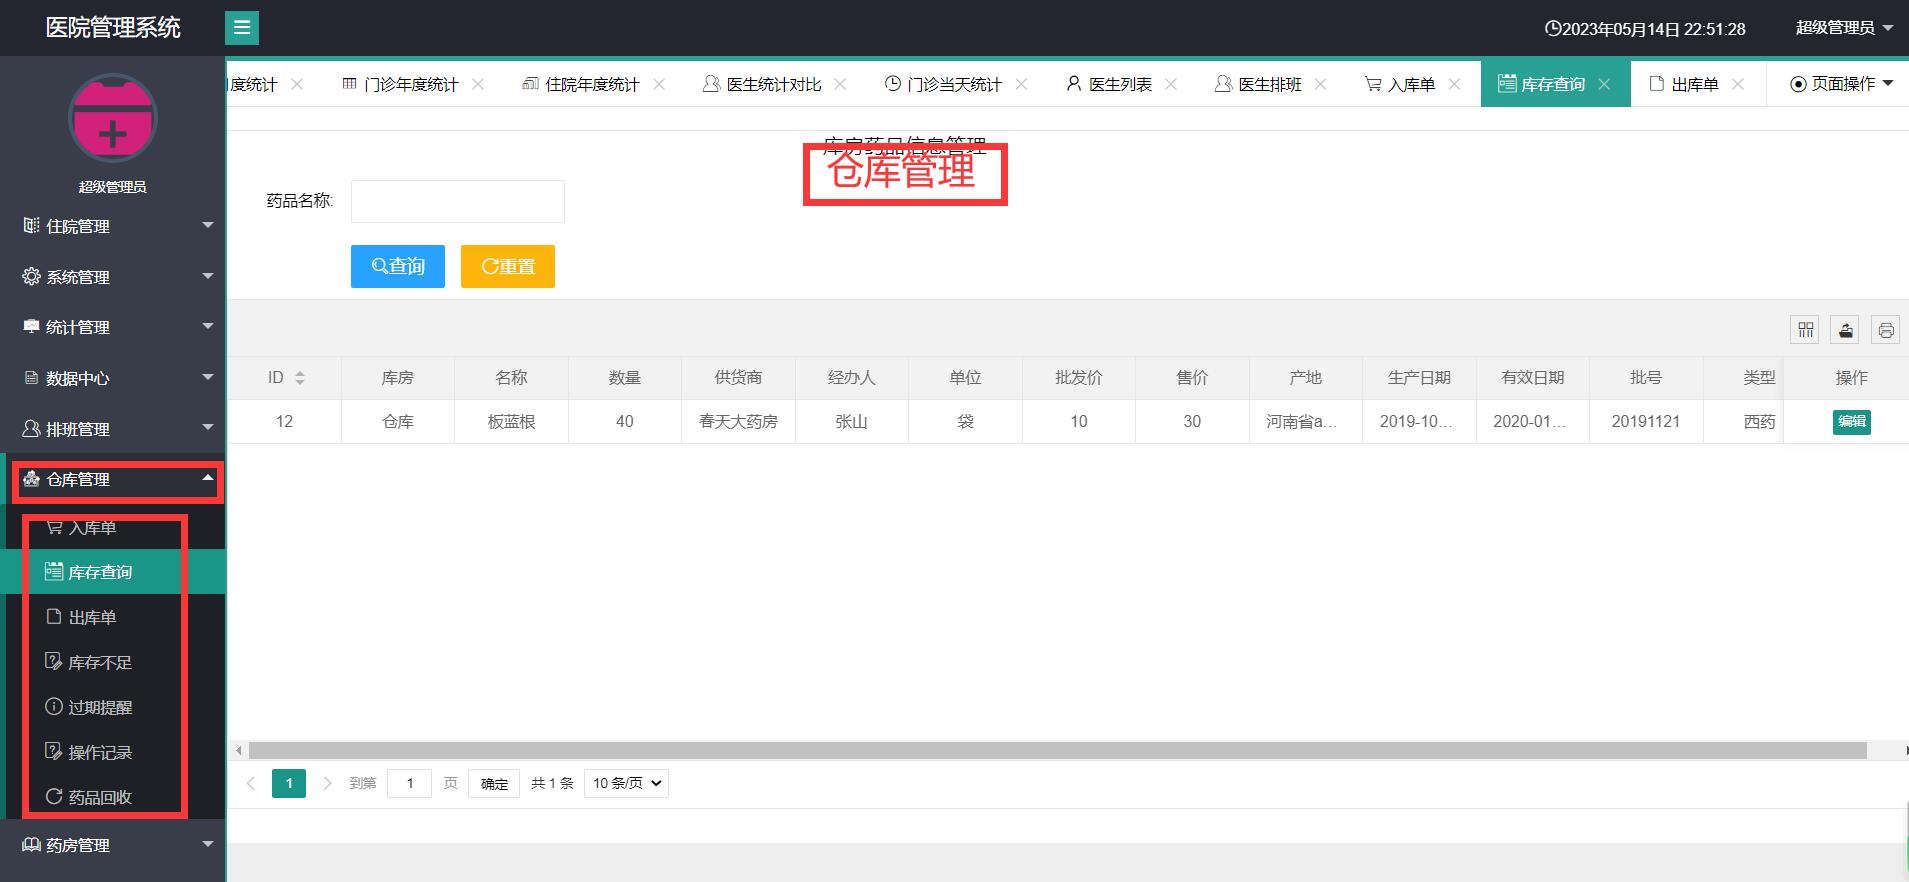
Task: Open 药品回收 in the sidebar
Action: [113, 797]
